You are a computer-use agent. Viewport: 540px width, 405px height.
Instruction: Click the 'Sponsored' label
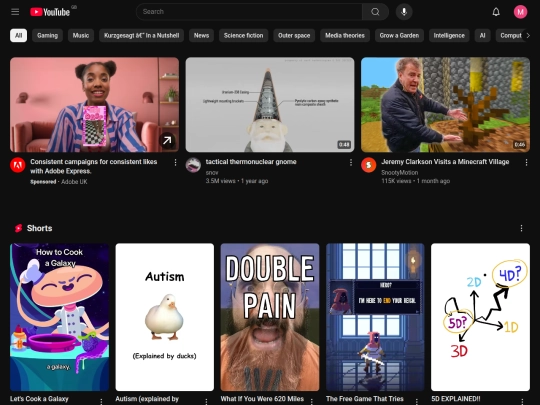[43, 181]
